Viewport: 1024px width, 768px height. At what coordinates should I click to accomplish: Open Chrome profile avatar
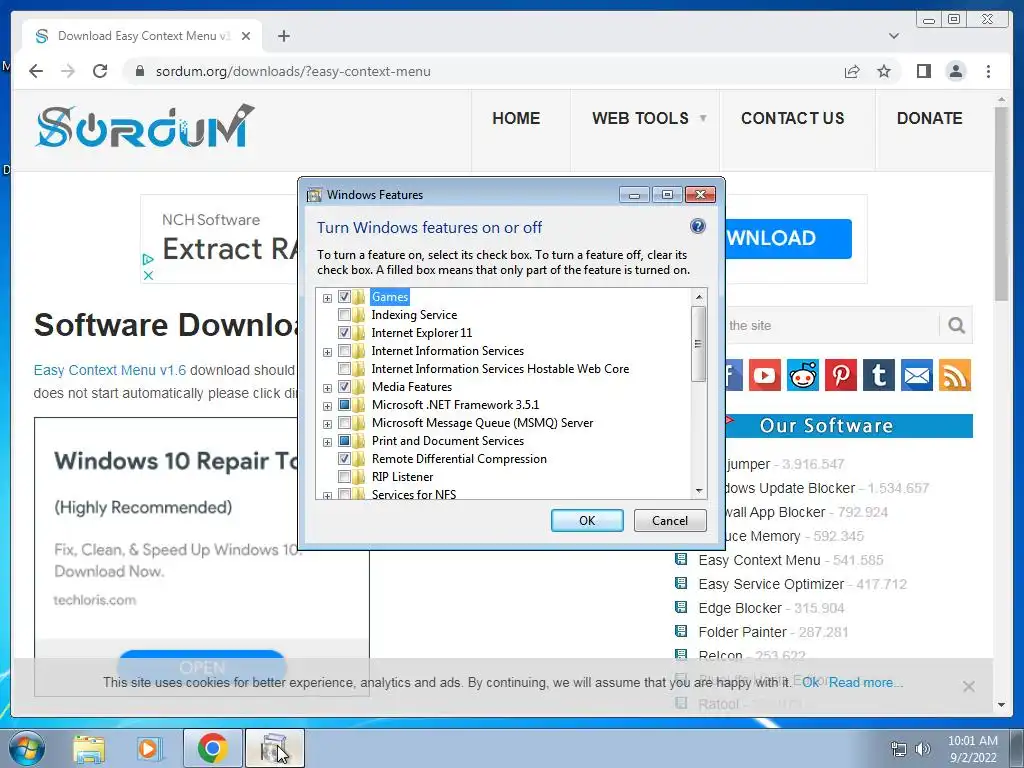pos(956,71)
